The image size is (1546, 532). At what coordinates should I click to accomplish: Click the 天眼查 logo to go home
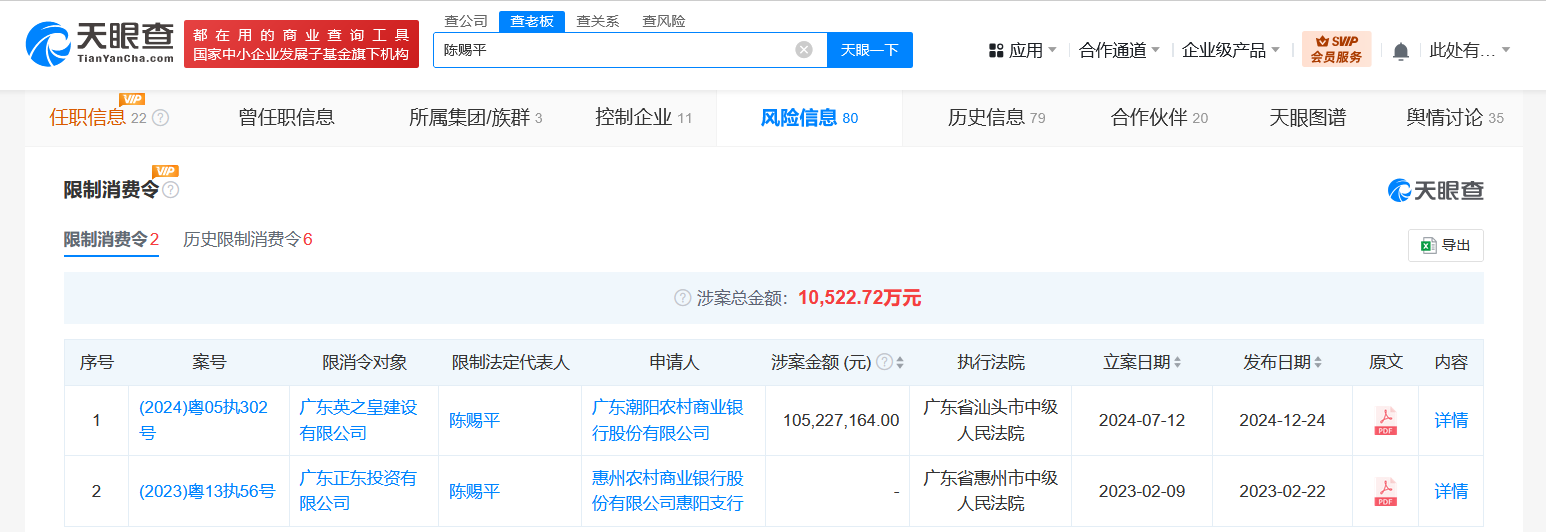[101, 44]
